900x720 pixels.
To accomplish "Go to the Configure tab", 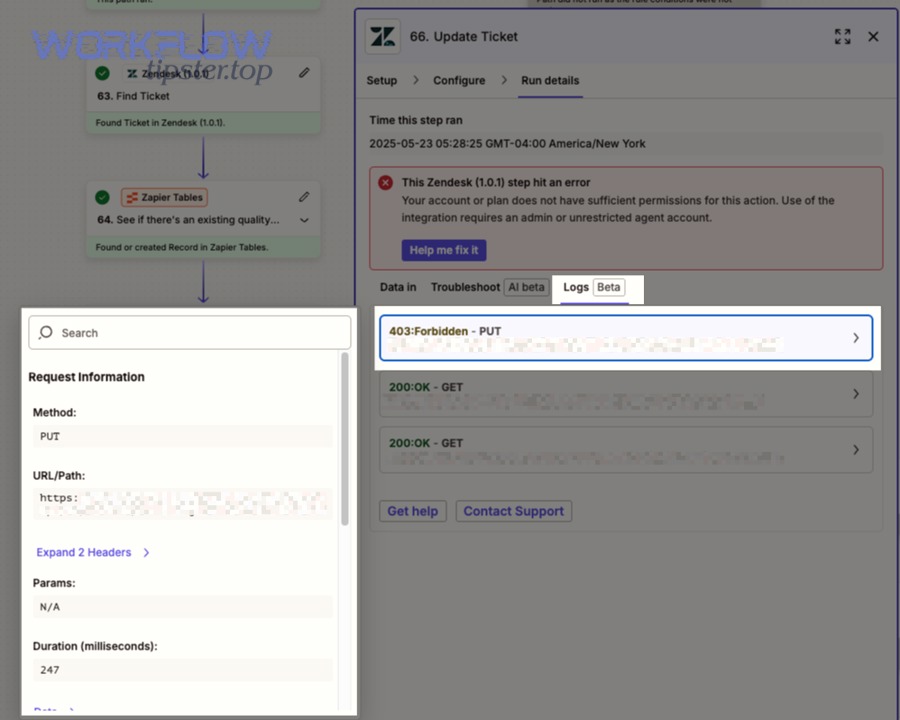I will click(x=459, y=80).
